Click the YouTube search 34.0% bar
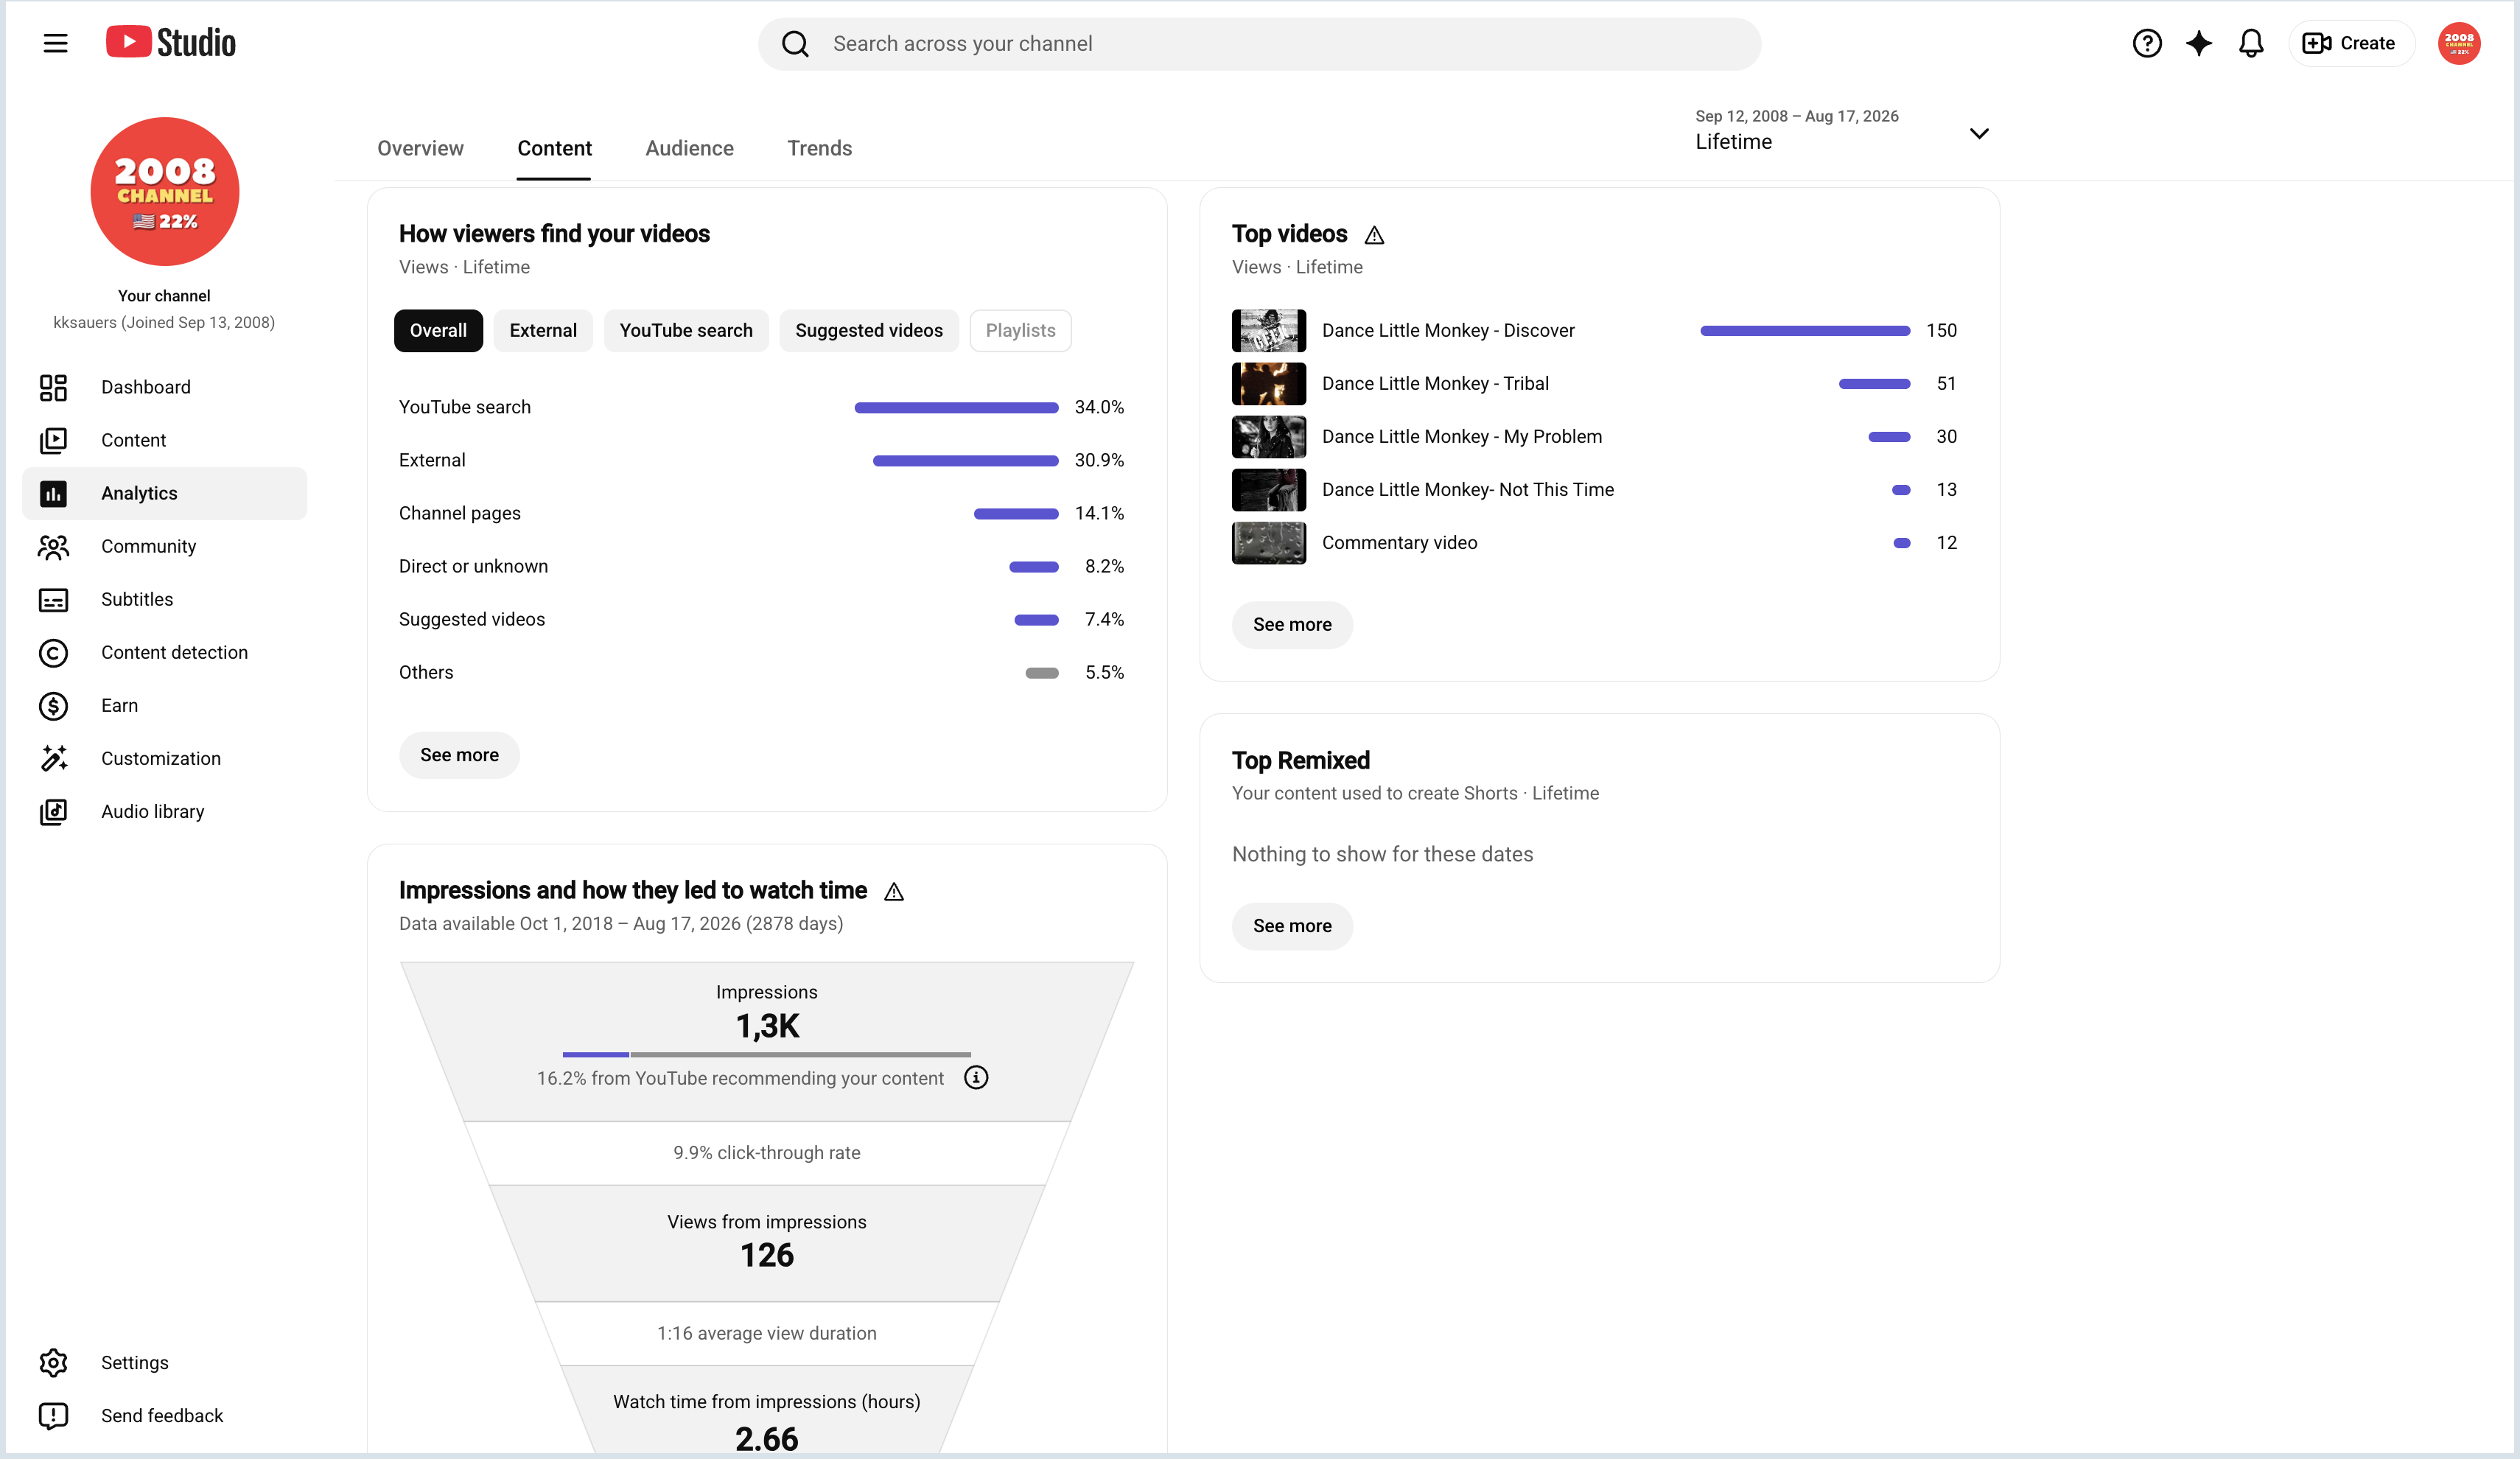 pyautogui.click(x=956, y=408)
